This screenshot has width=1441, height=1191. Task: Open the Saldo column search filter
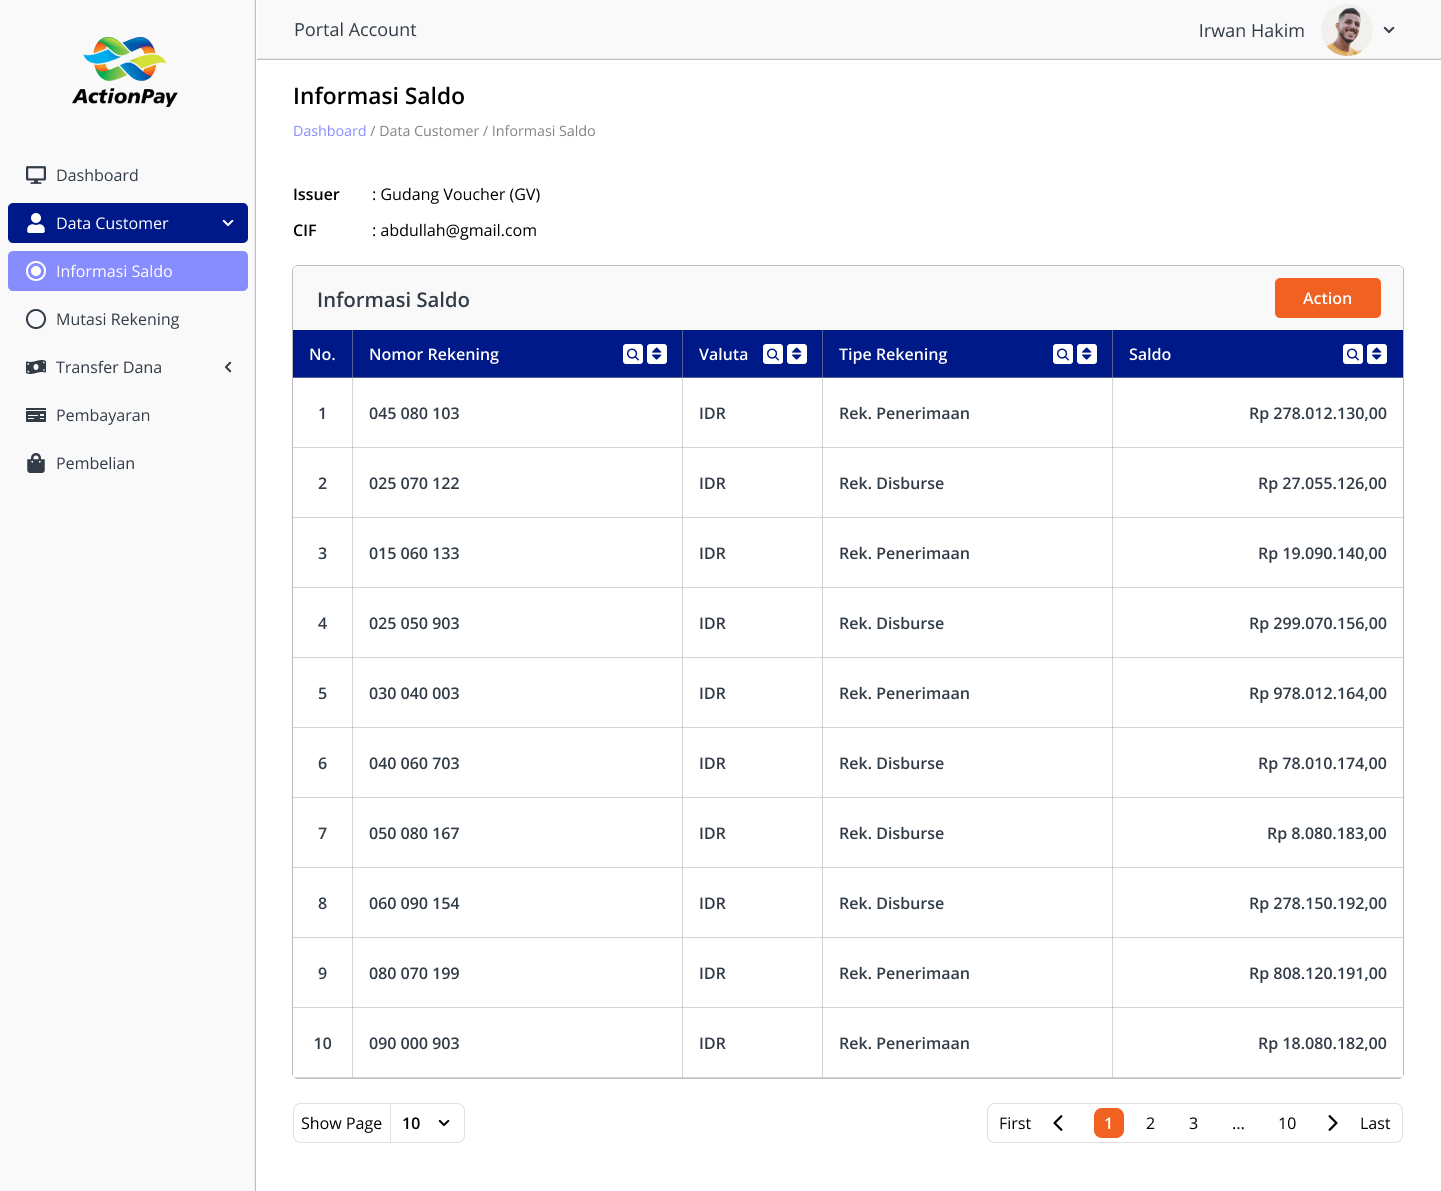(x=1352, y=353)
